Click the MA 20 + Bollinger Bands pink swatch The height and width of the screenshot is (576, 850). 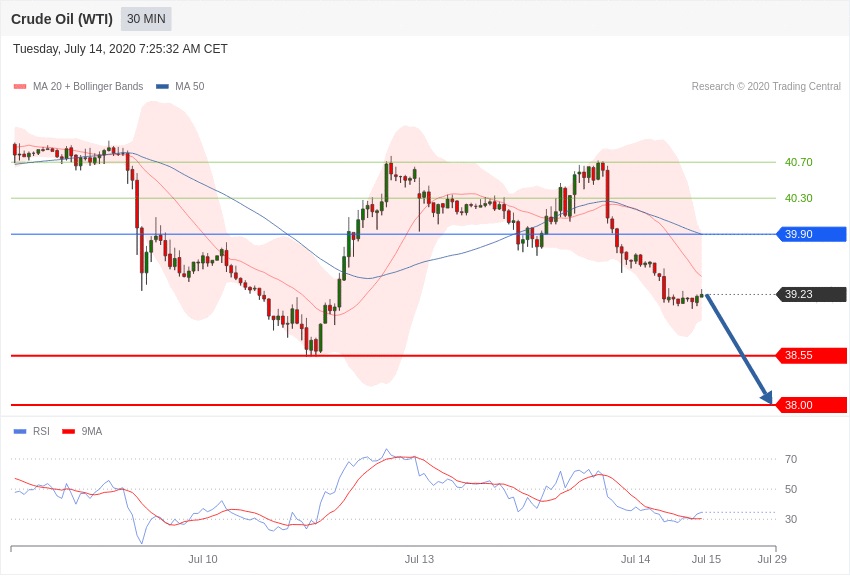(x=20, y=87)
